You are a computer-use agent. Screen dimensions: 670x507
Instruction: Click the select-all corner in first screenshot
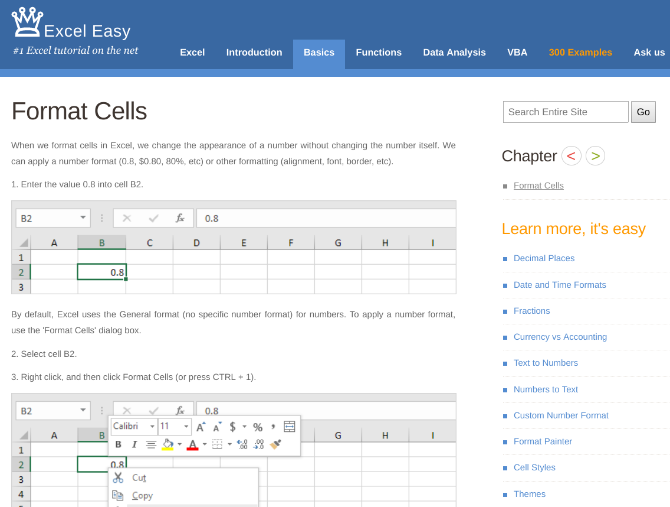(x=23, y=243)
